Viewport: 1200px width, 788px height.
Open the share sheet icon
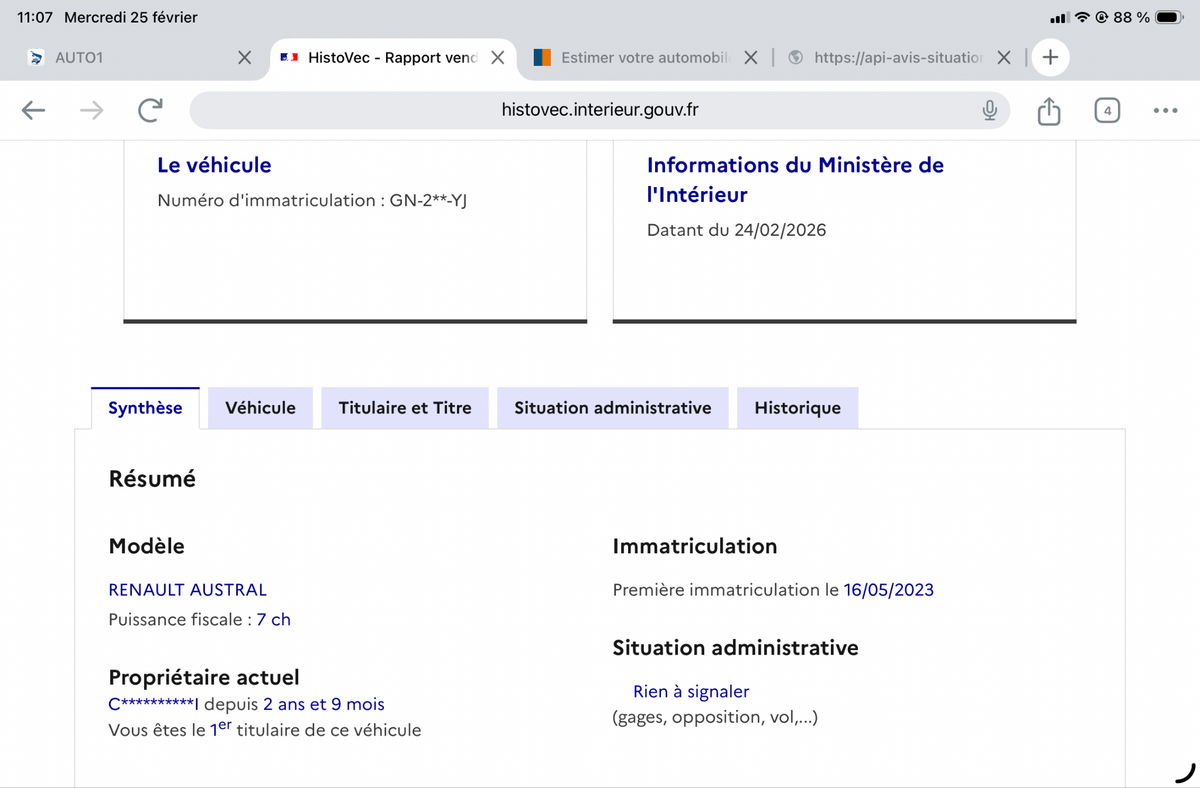(x=1048, y=111)
